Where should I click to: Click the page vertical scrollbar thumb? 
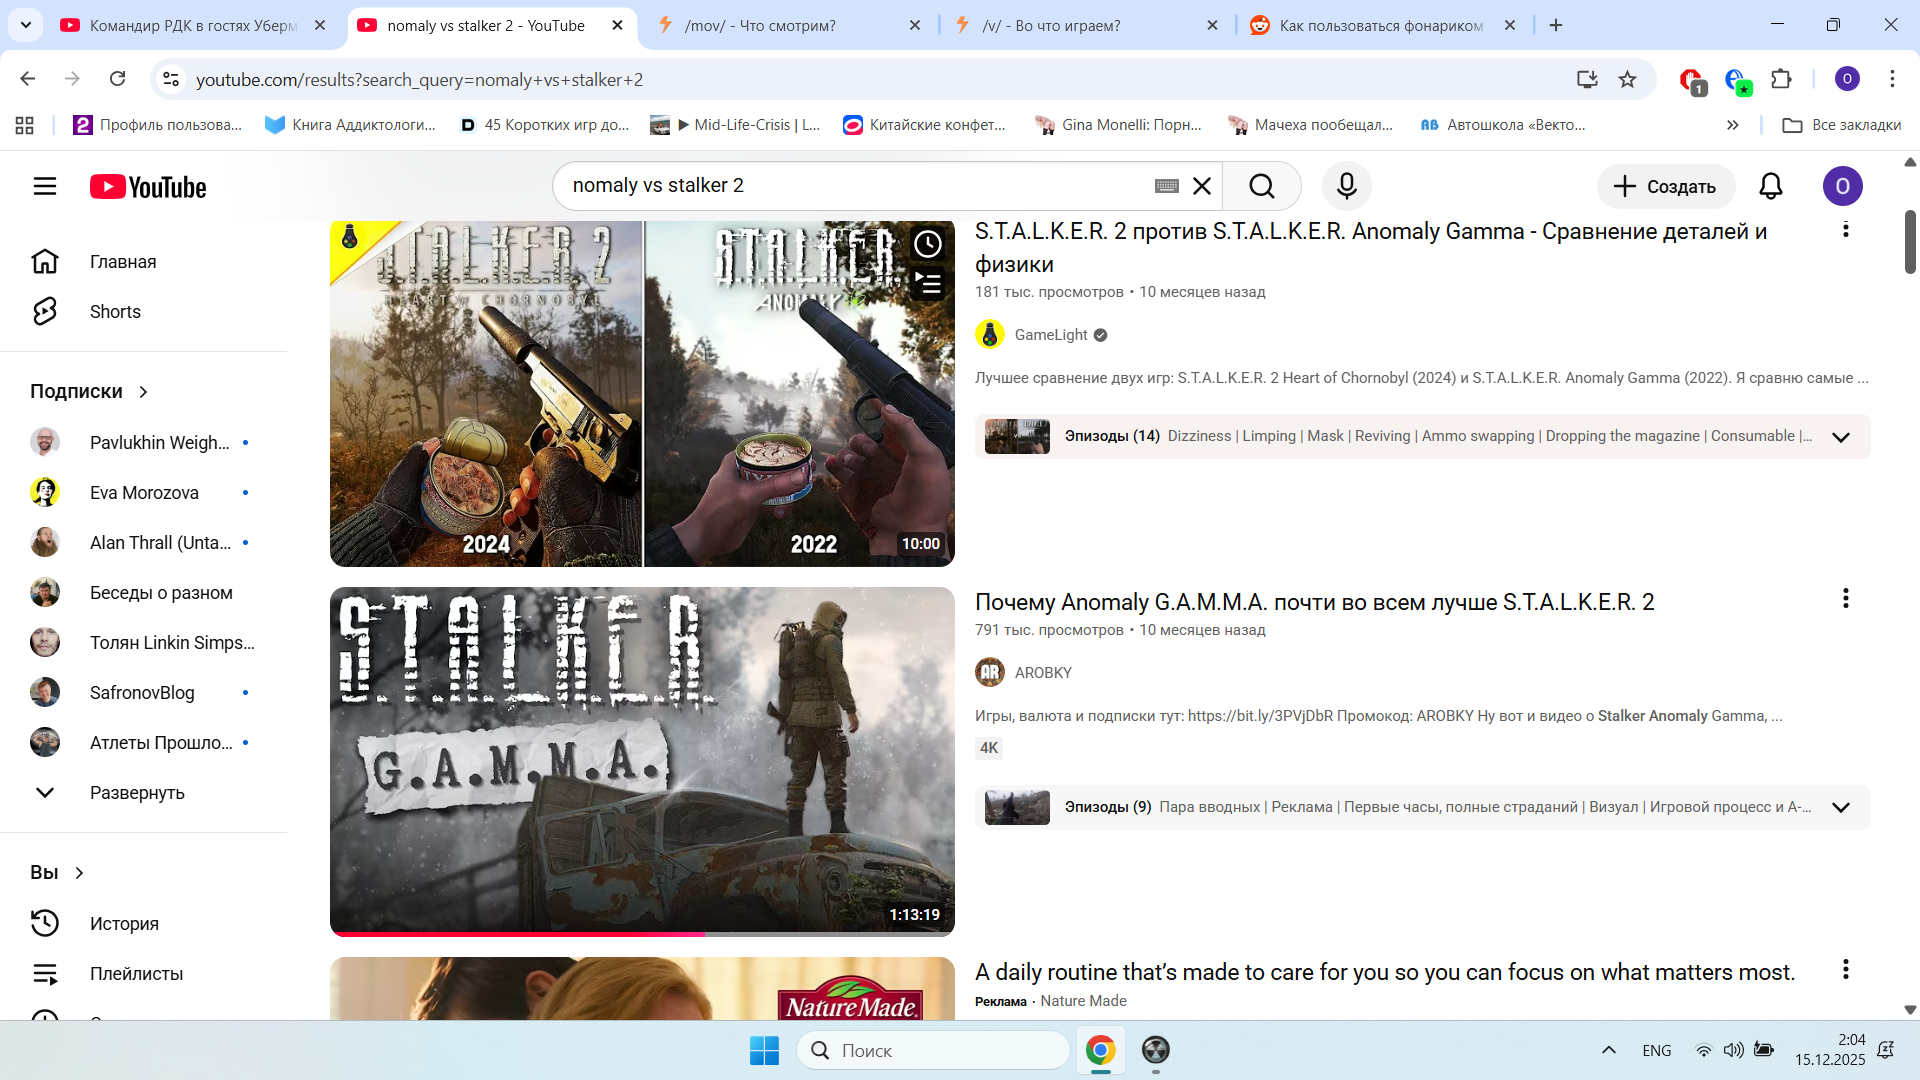(x=1909, y=240)
